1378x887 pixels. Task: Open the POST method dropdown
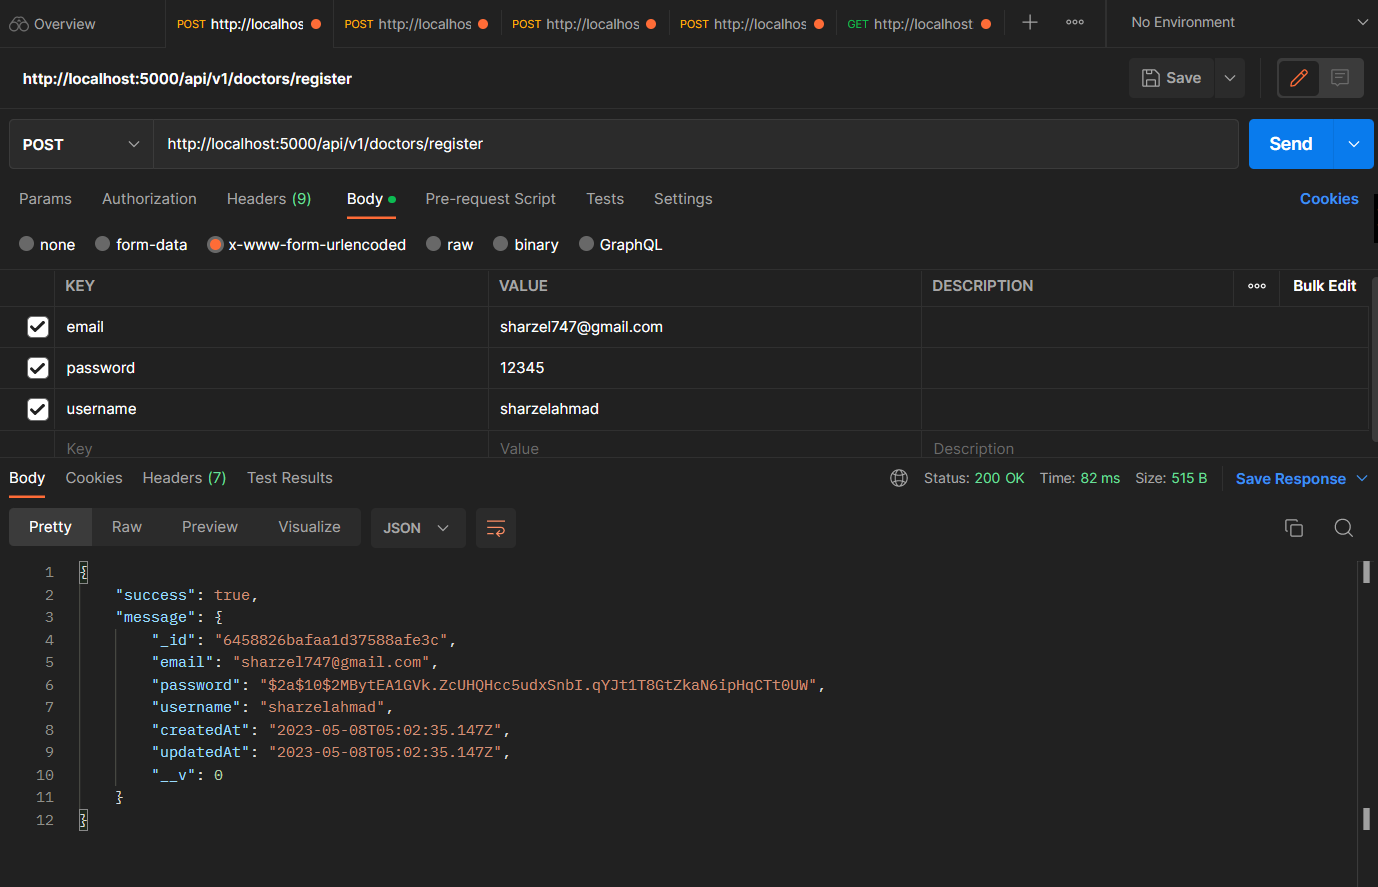pos(80,143)
